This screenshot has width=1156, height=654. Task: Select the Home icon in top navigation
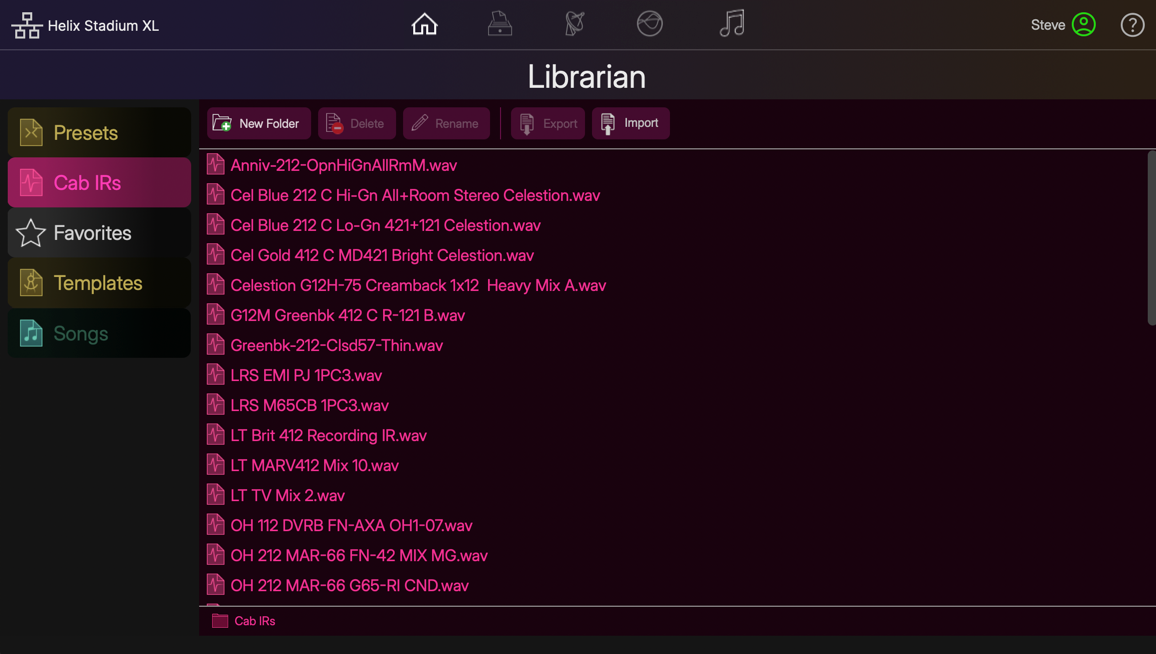pyautogui.click(x=424, y=23)
